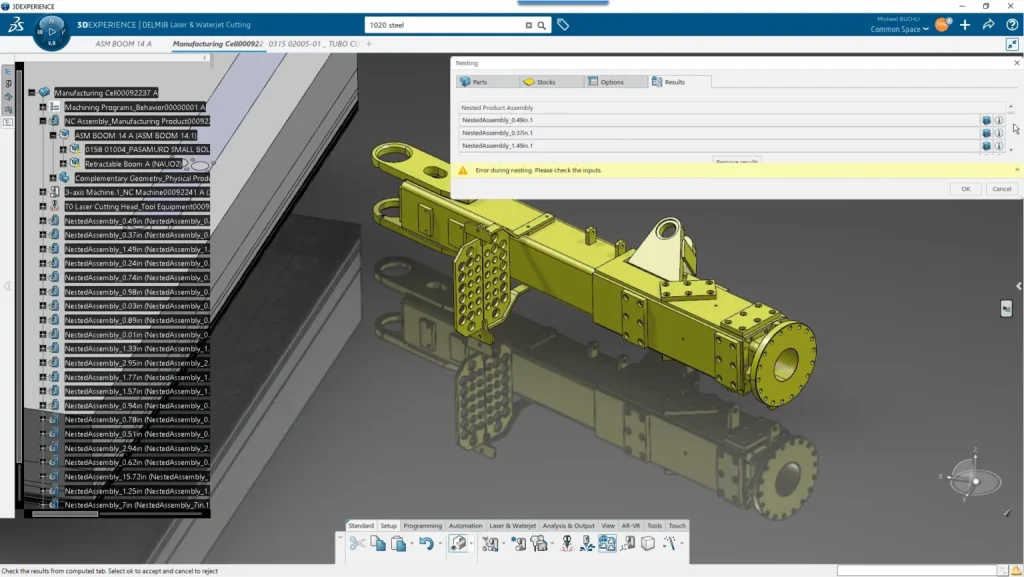Screen dimensions: 1024x577
Task: Click the blue view icon for NestedAssembly_1.49in.1
Action: point(986,146)
